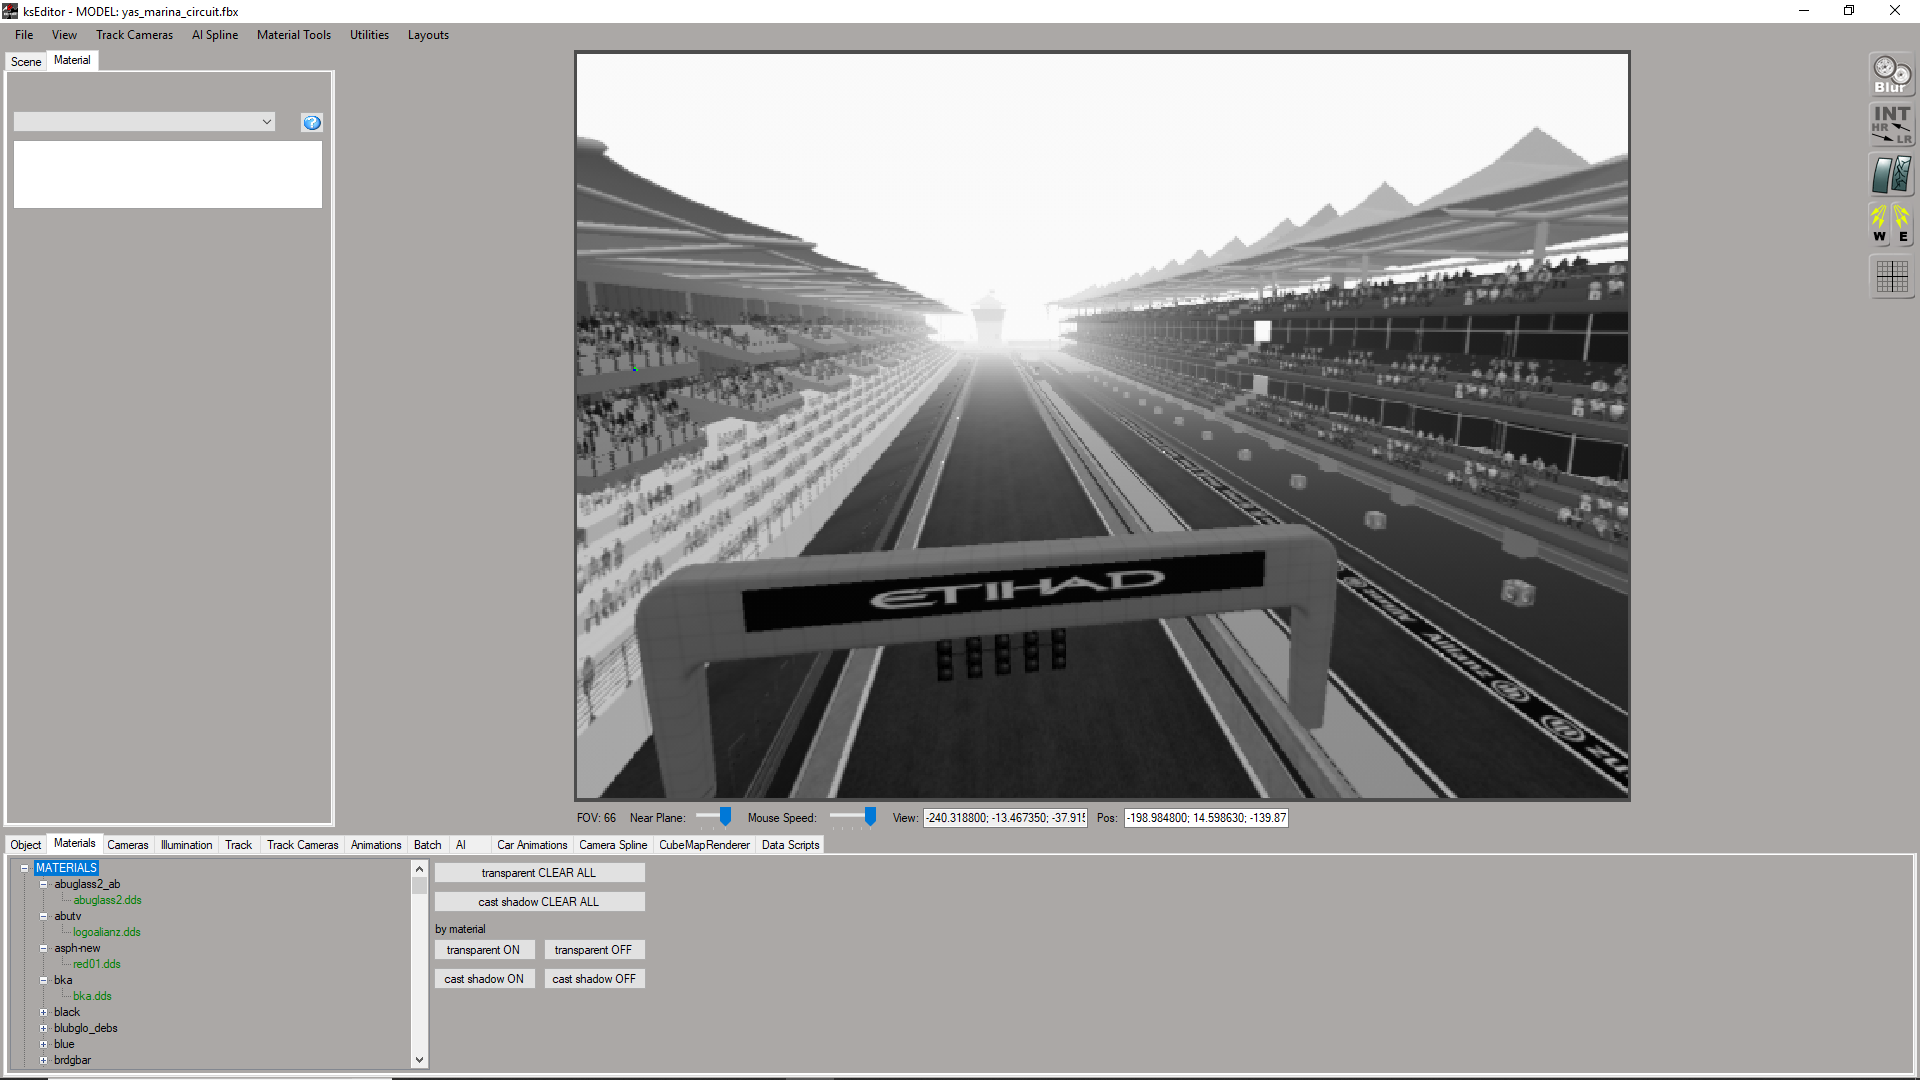Image resolution: width=1920 pixels, height=1080 pixels.
Task: Switch to the Cameras tab
Action: click(128, 845)
